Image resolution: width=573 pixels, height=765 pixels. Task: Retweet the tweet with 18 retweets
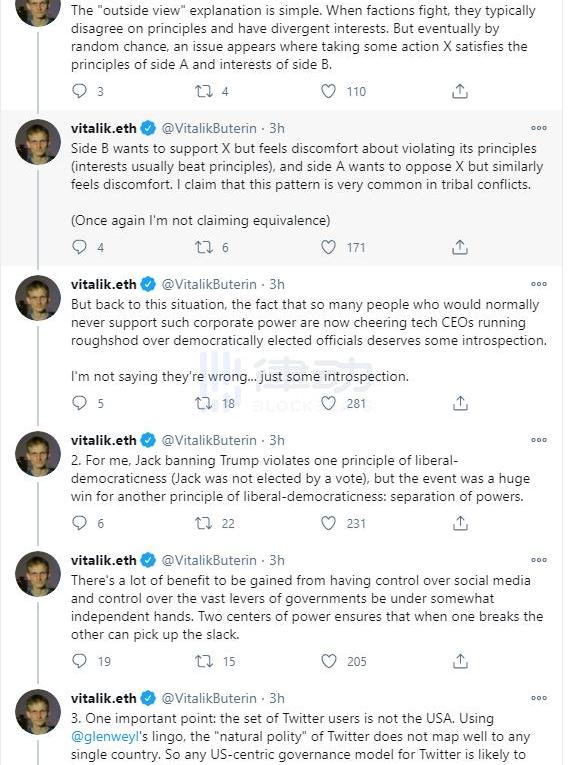tap(204, 403)
